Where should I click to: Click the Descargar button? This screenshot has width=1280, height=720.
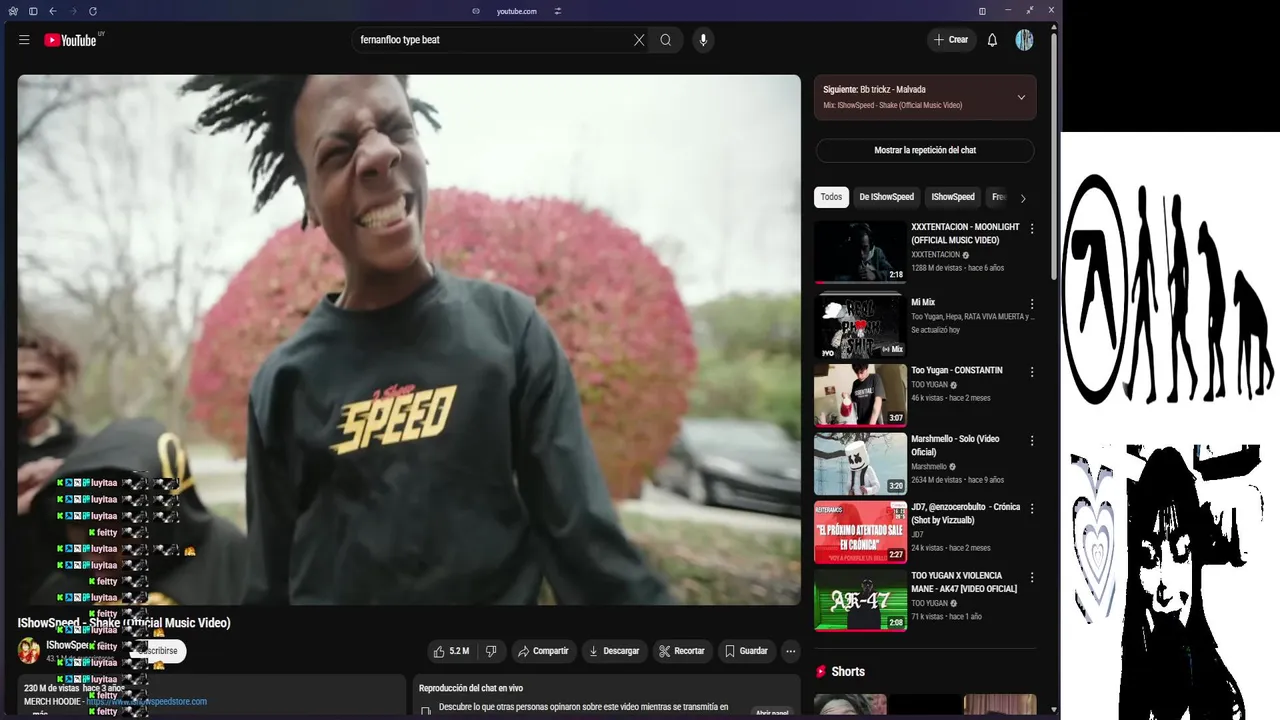[614, 651]
